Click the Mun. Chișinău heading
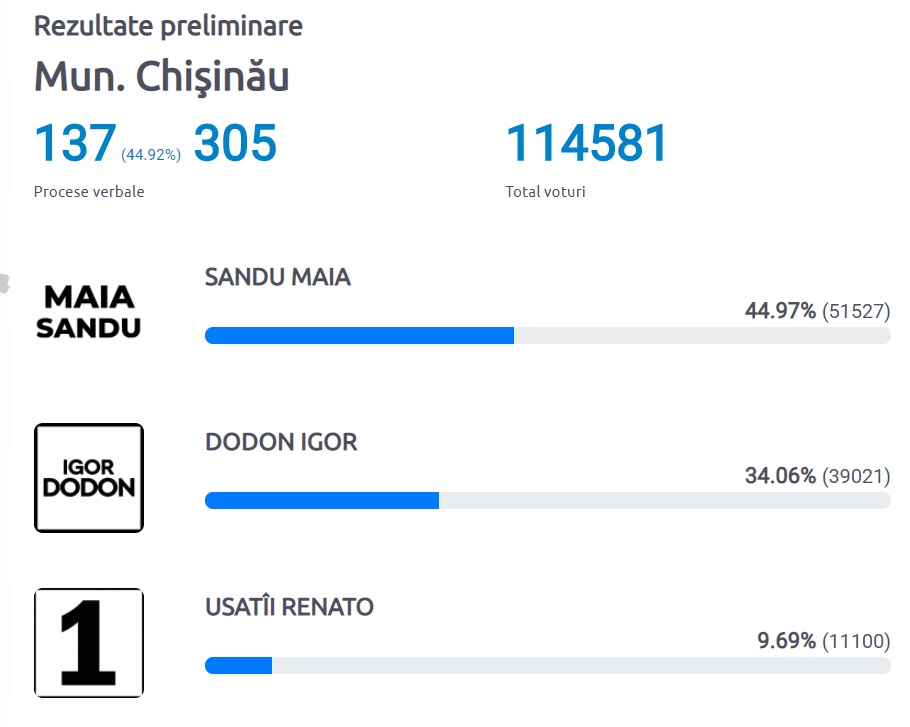Viewport: 910px width, 727px height. pos(161,77)
